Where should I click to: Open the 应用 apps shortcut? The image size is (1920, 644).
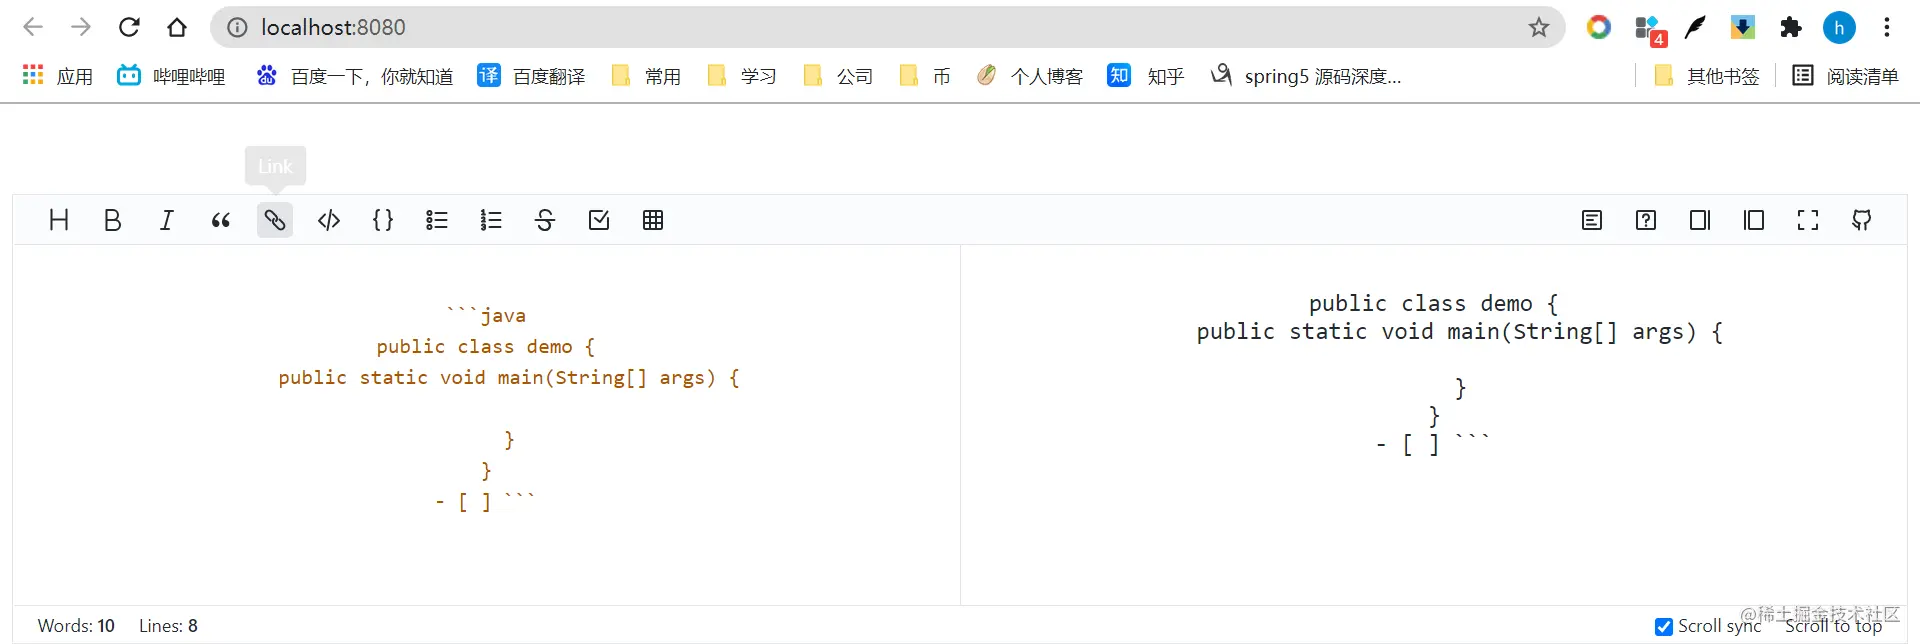point(57,76)
